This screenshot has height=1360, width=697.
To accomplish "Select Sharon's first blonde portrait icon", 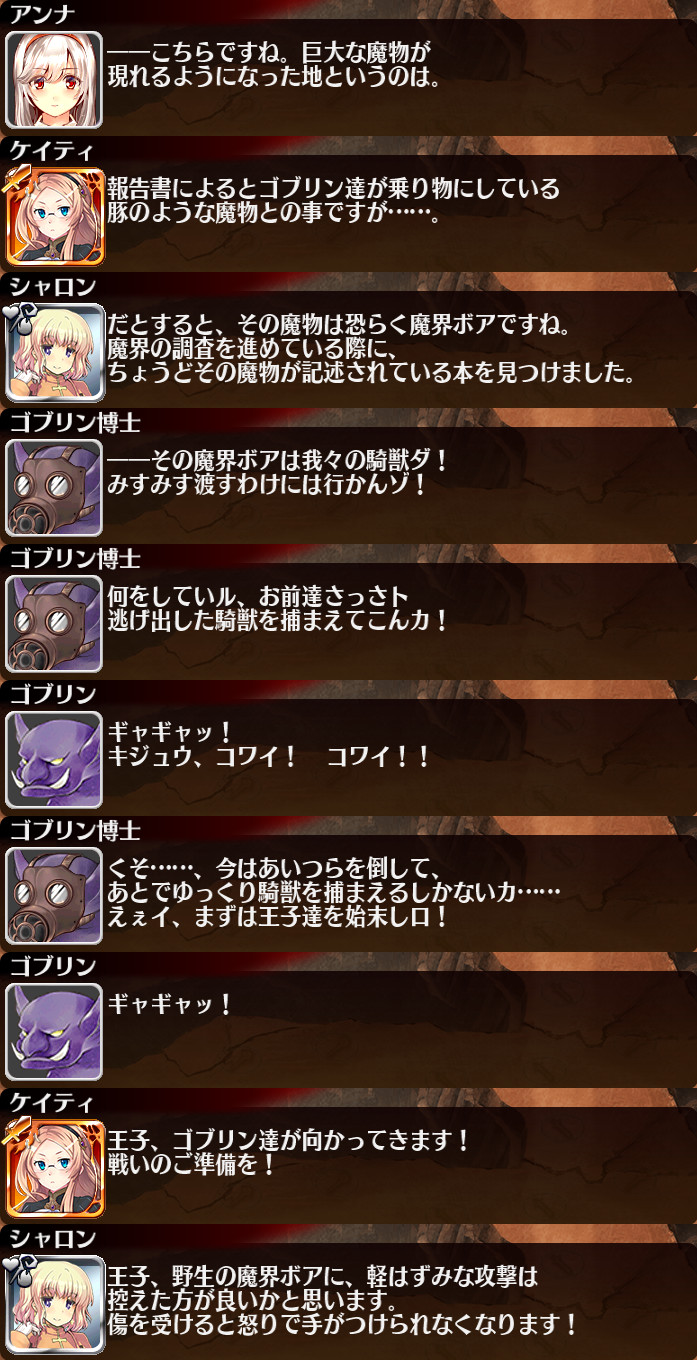I will (54, 351).
